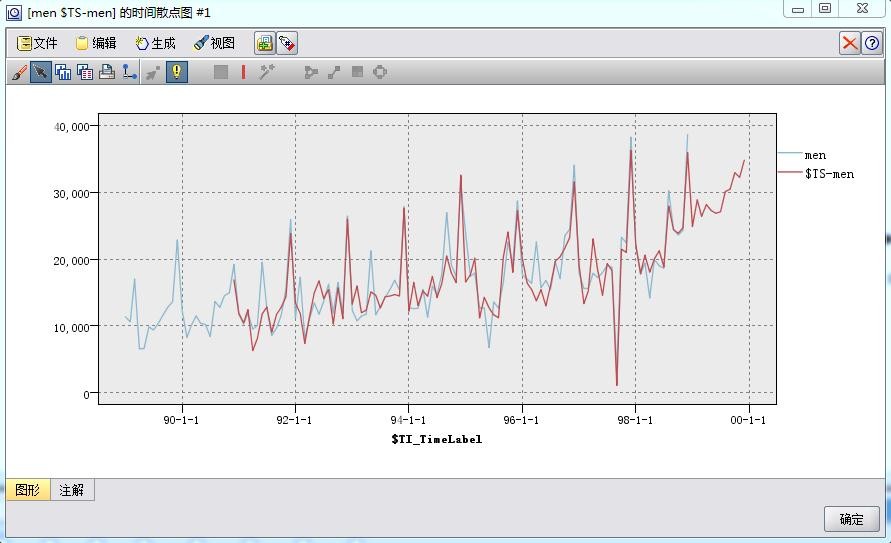Screen dimensions: 891x543
Task: Close the time plot window
Action: tap(862, 9)
